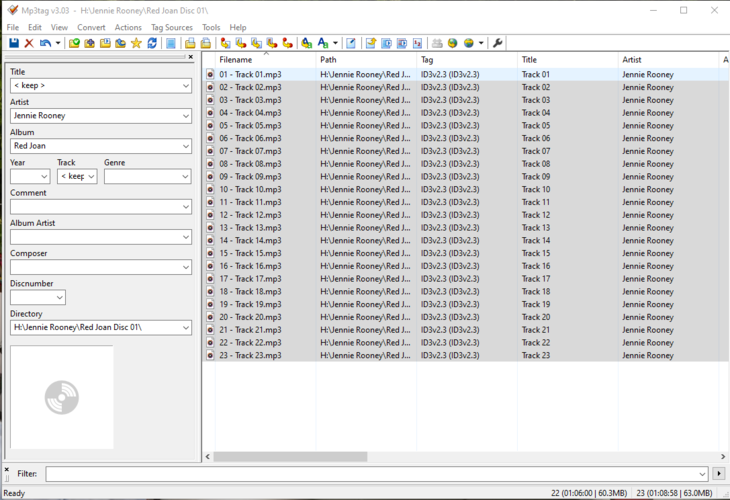The height and width of the screenshot is (500, 730).
Task: Open dropdown arrow beside the Actions icons
Action: coord(335,43)
